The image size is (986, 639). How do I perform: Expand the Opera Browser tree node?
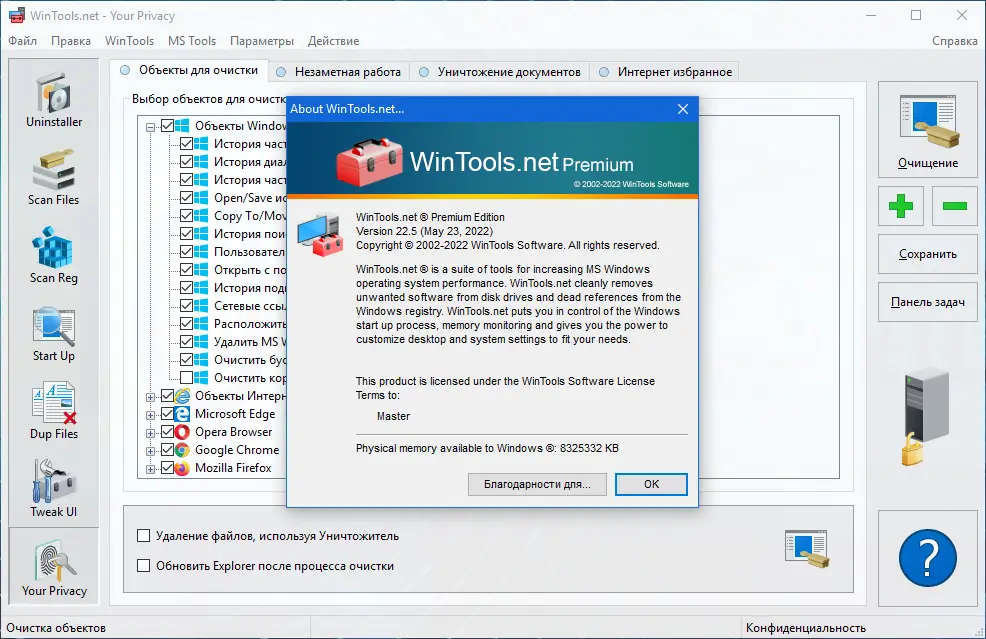pyautogui.click(x=150, y=433)
